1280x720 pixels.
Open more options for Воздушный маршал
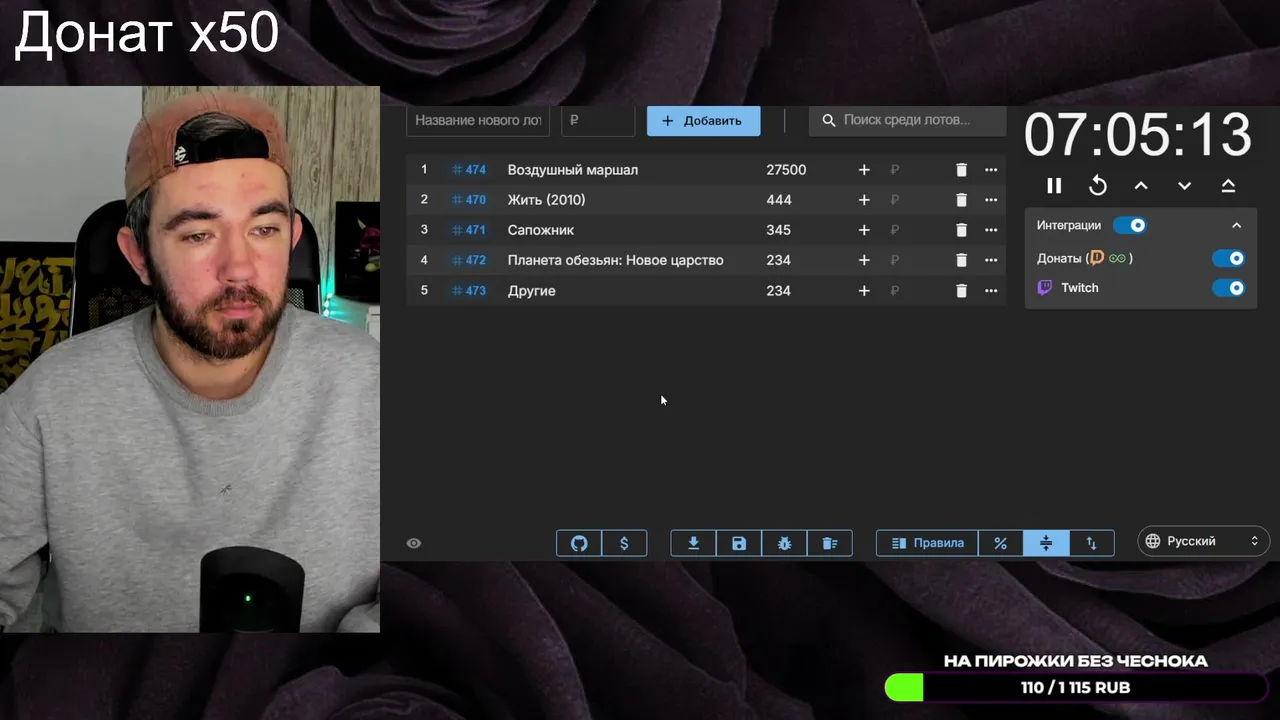click(991, 170)
